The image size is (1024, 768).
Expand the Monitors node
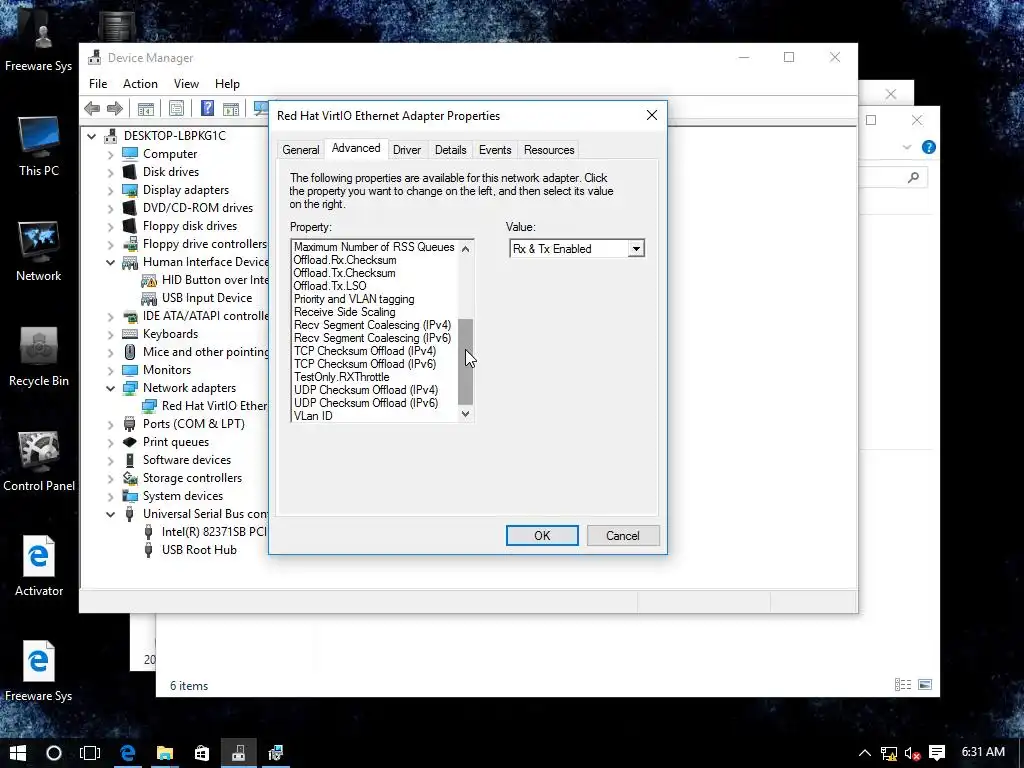point(110,370)
